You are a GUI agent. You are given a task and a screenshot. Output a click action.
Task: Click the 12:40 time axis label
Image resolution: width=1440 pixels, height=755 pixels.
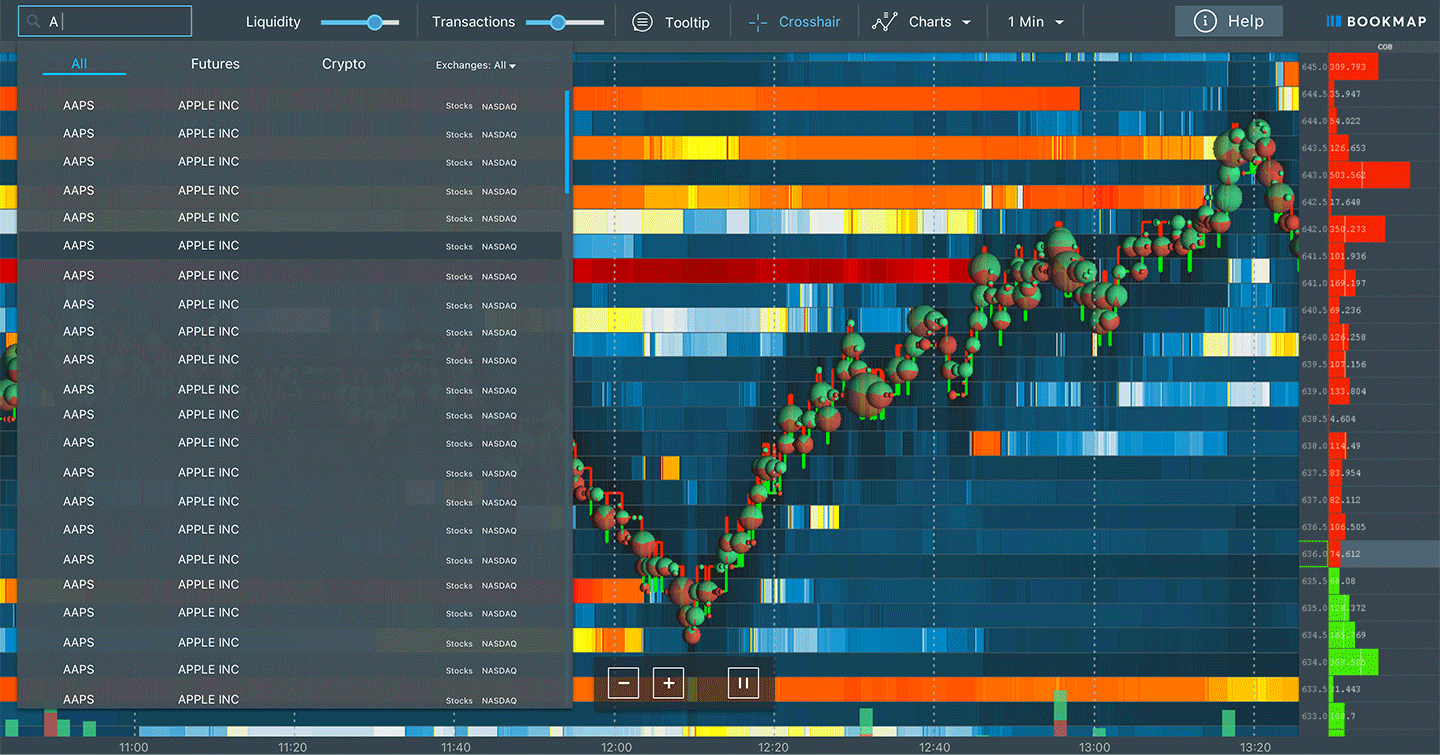click(x=934, y=747)
